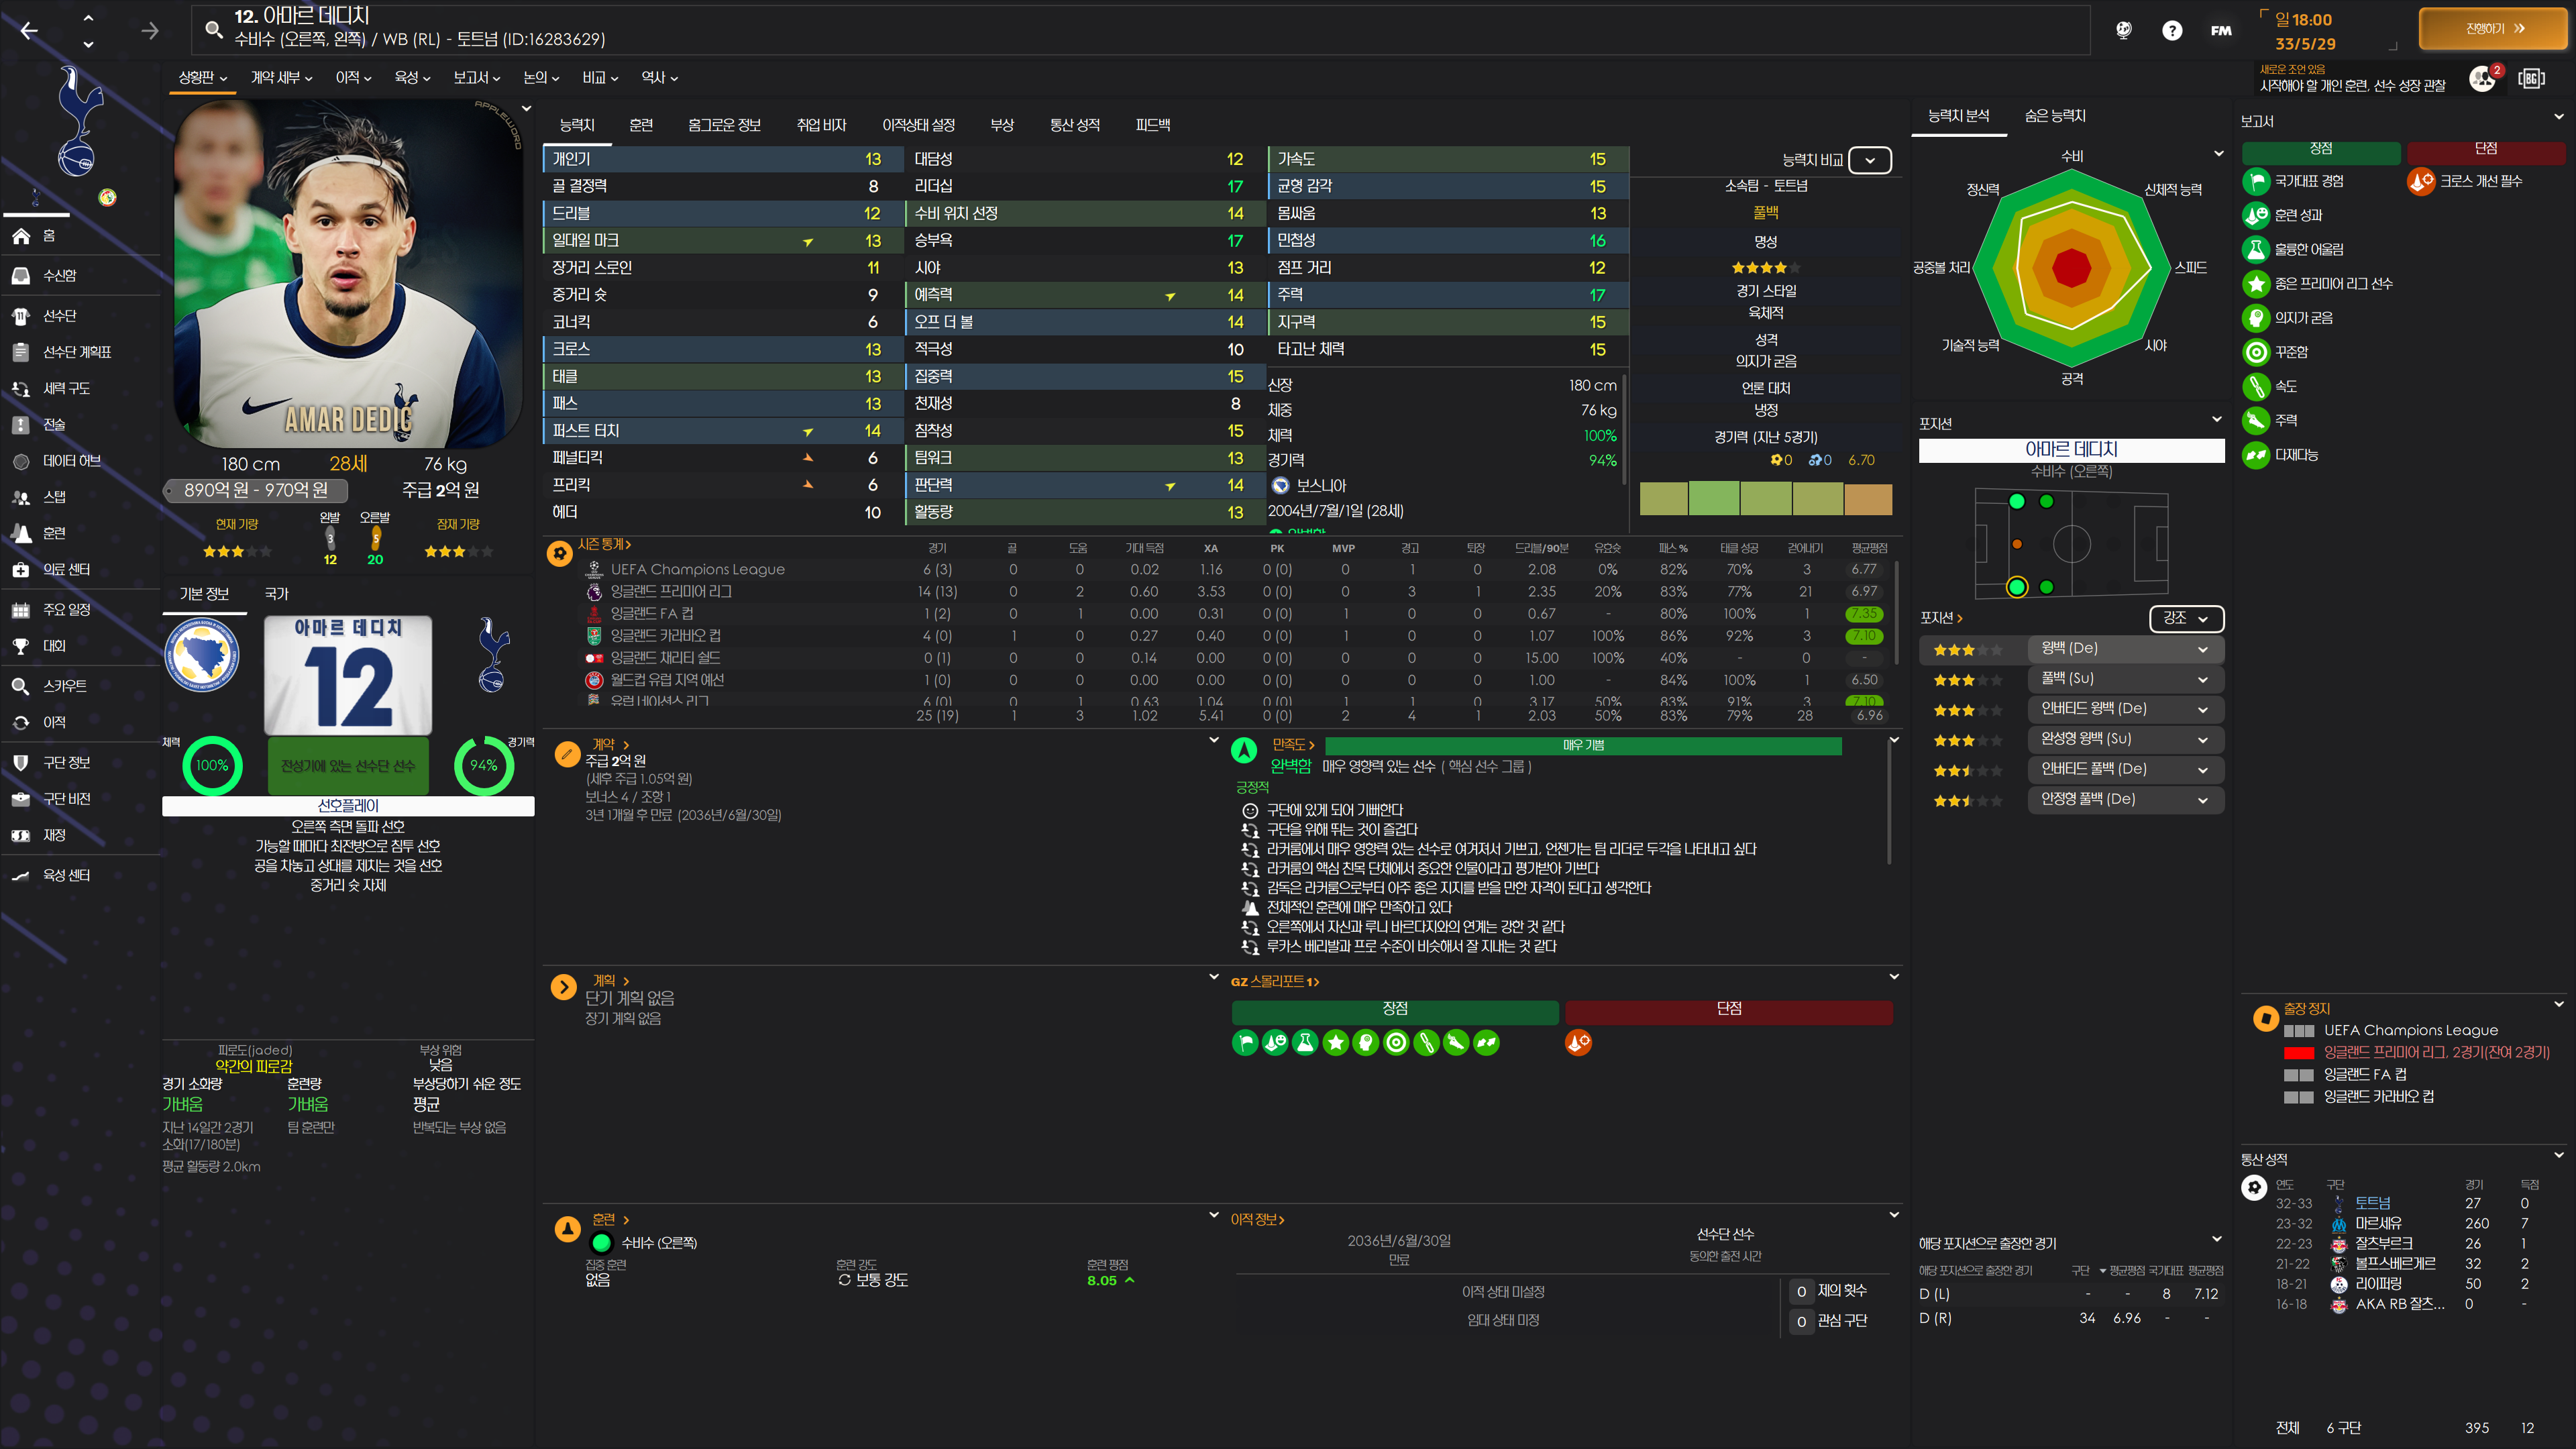The height and width of the screenshot is (1449, 2576).
Task: Click the 크로스 개선 필수 weakness icon
Action: coord(2421,181)
